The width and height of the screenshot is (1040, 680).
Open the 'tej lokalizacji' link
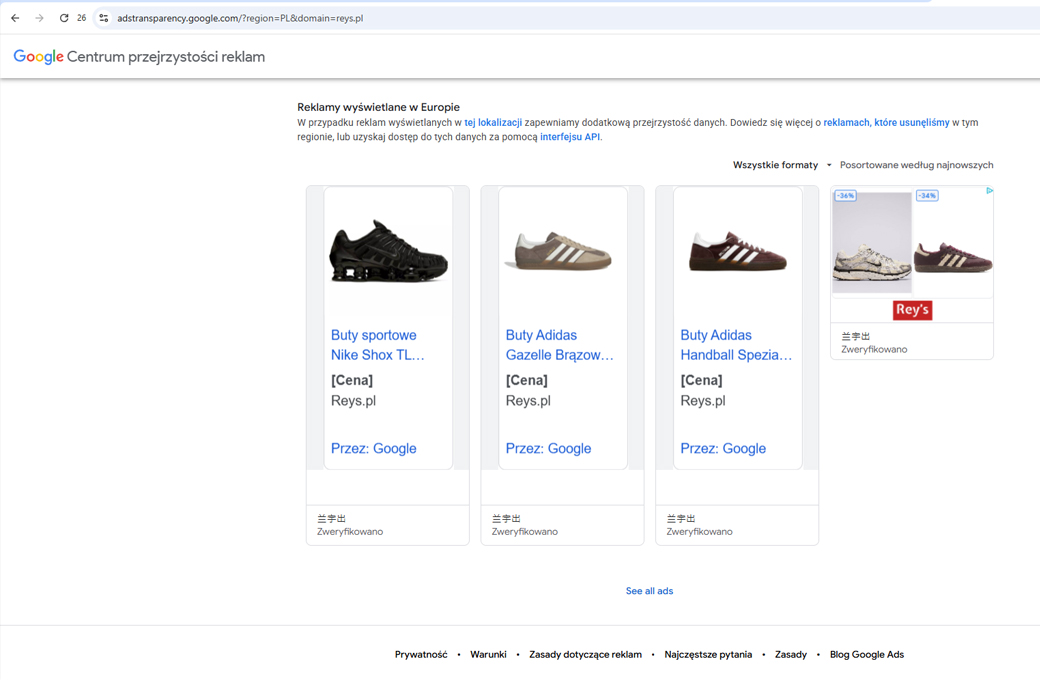(493, 122)
